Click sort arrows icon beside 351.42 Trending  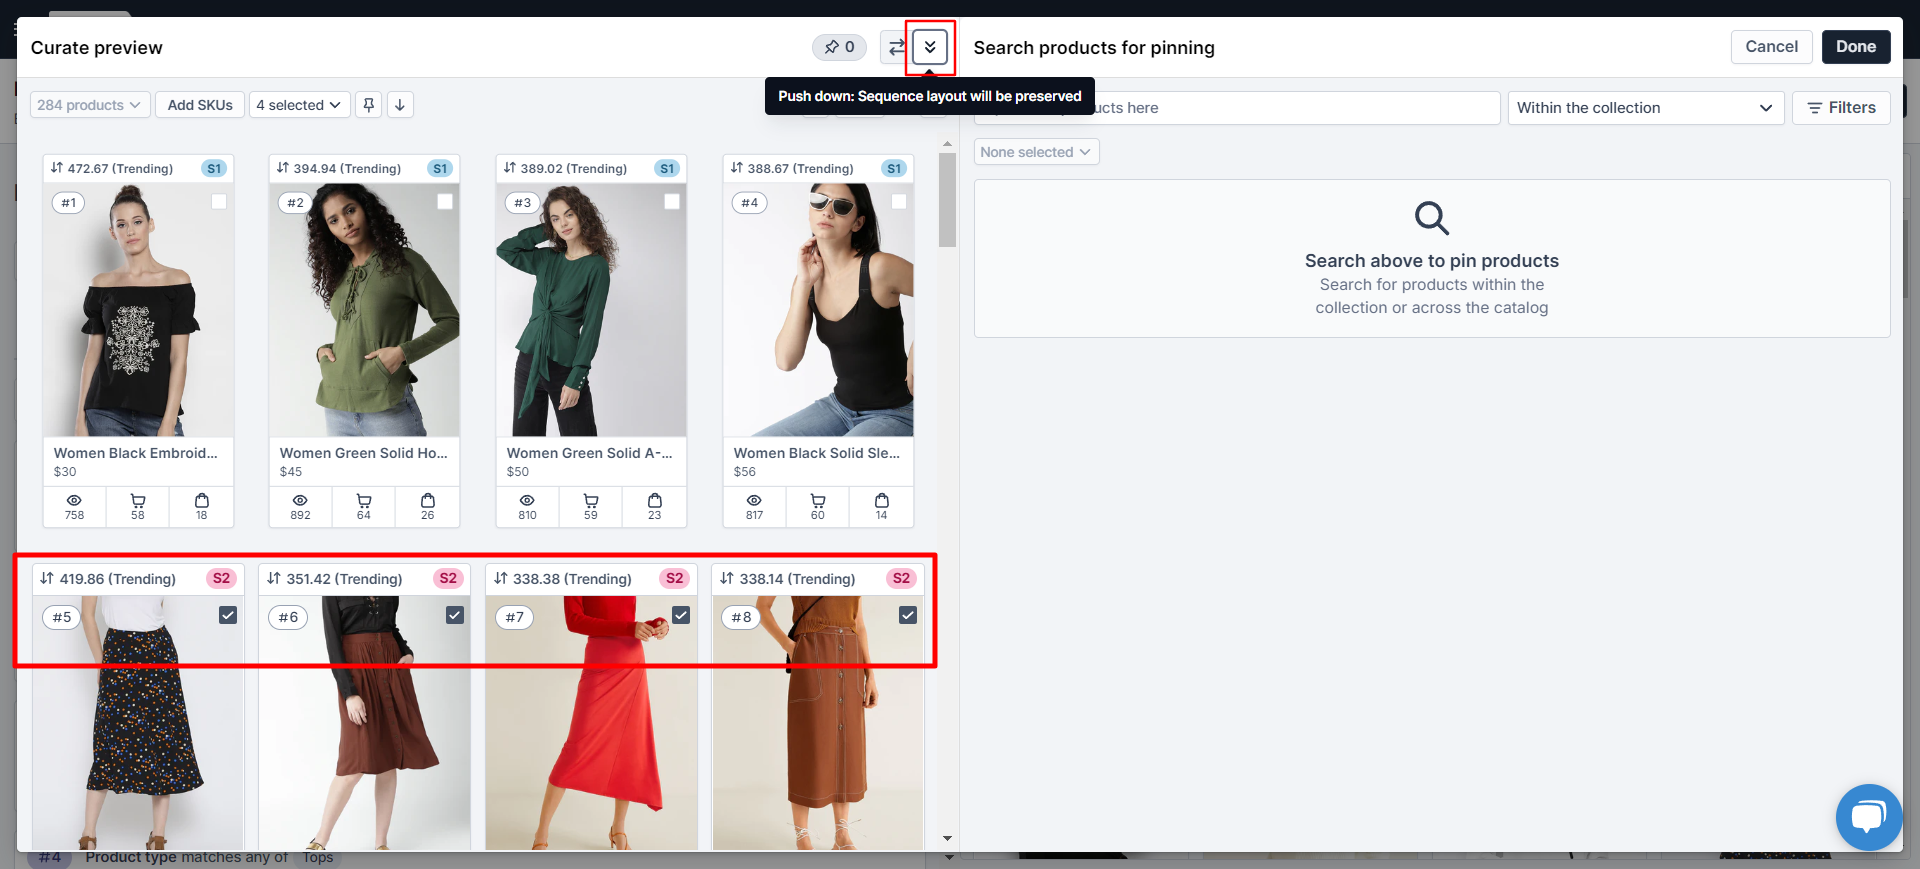coord(274,578)
